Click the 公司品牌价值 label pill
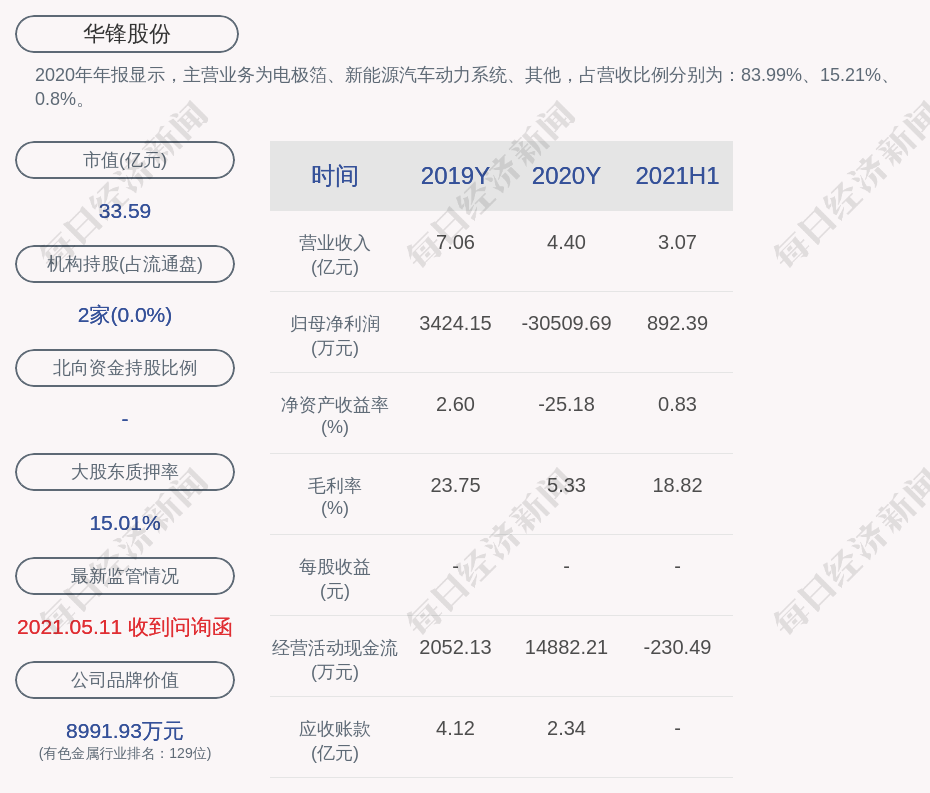The image size is (930, 793). [x=125, y=680]
